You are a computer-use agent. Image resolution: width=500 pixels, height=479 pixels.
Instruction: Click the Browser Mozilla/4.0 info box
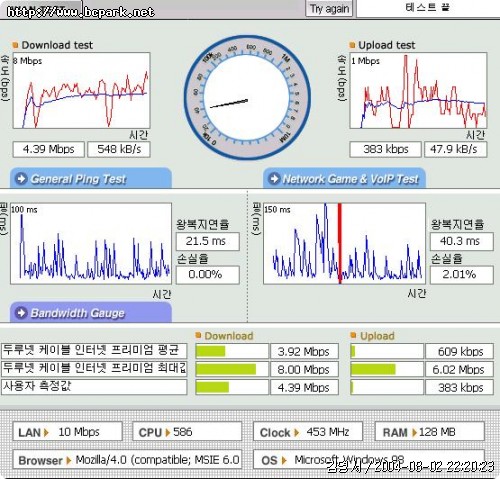coord(127,460)
